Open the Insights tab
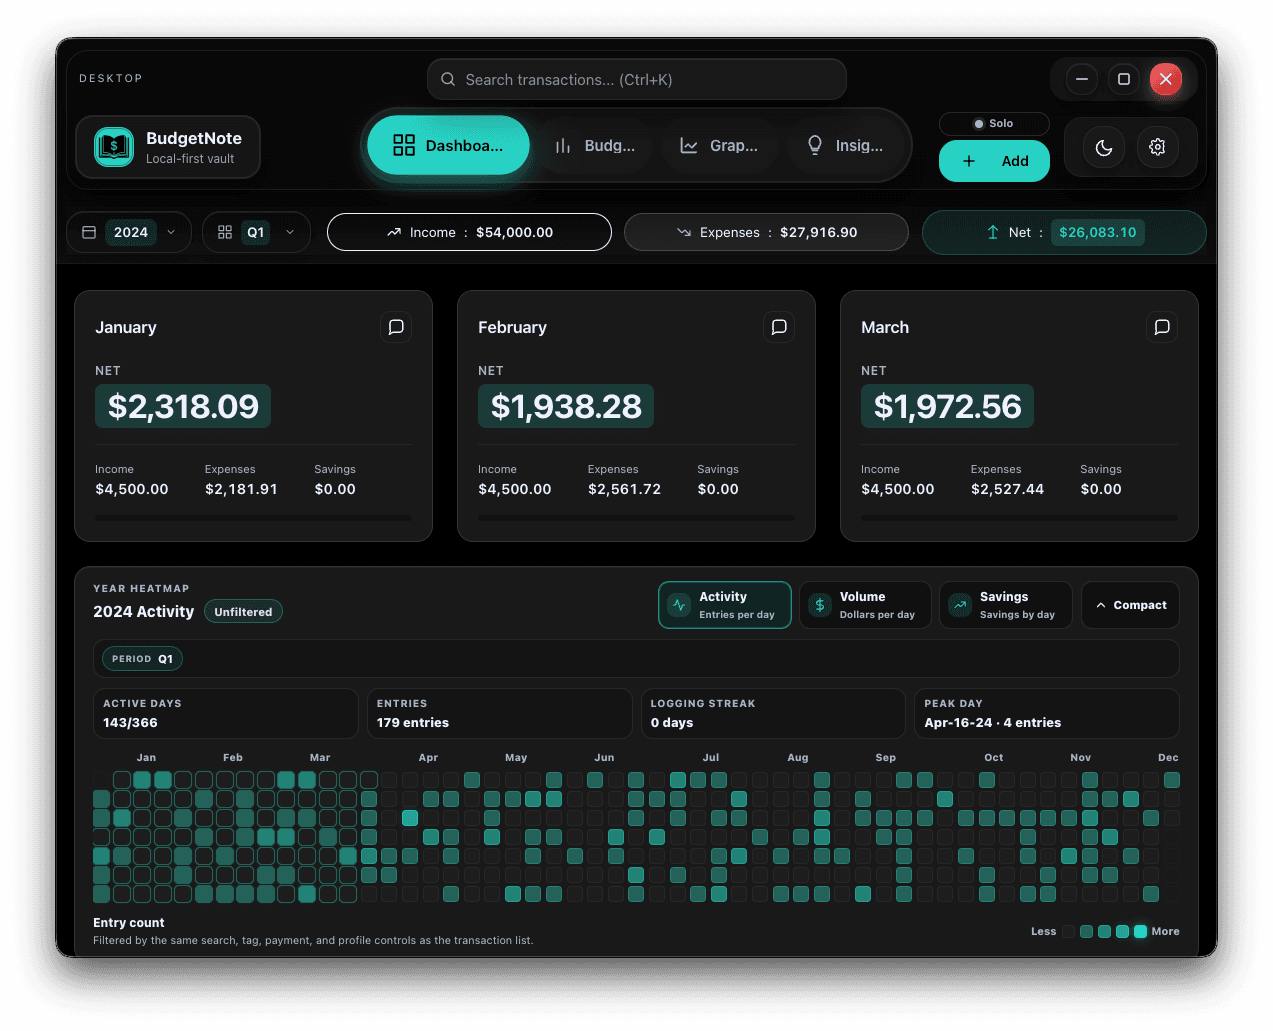 click(844, 145)
